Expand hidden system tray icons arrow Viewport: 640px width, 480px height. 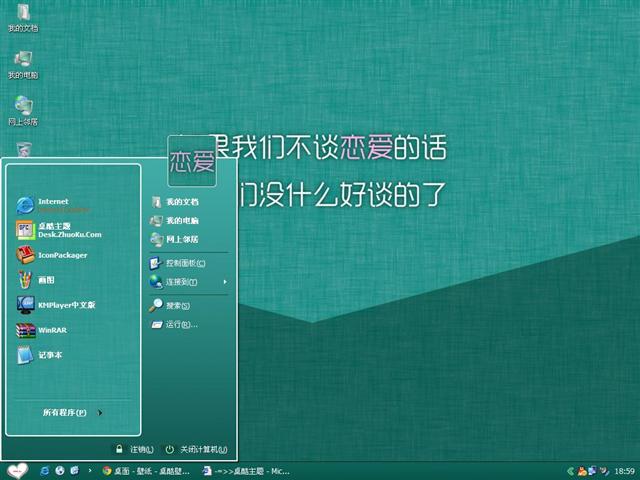[x=571, y=471]
